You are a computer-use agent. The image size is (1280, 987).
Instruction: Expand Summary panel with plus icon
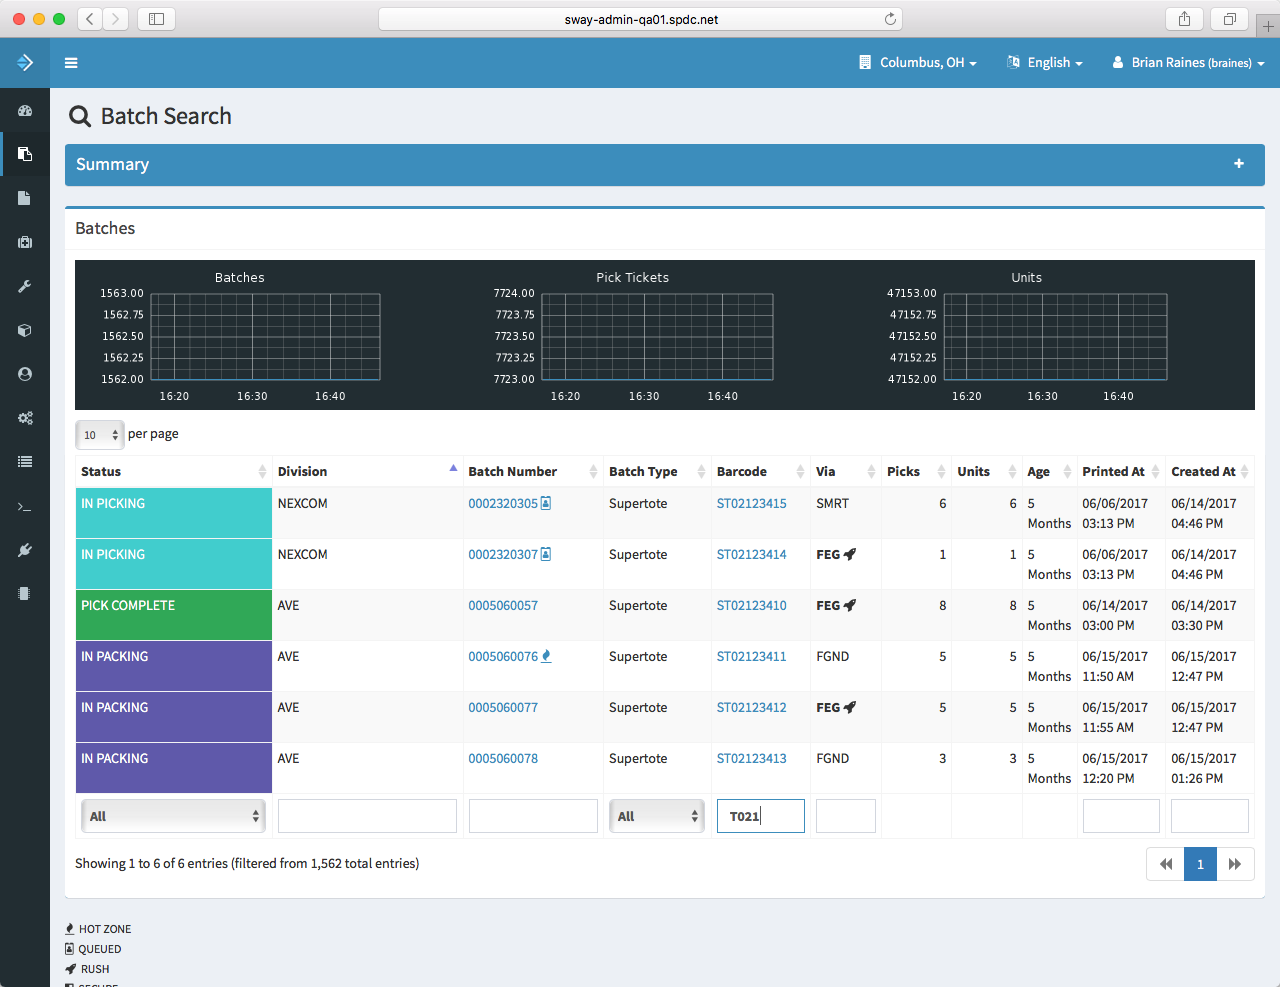1239,164
